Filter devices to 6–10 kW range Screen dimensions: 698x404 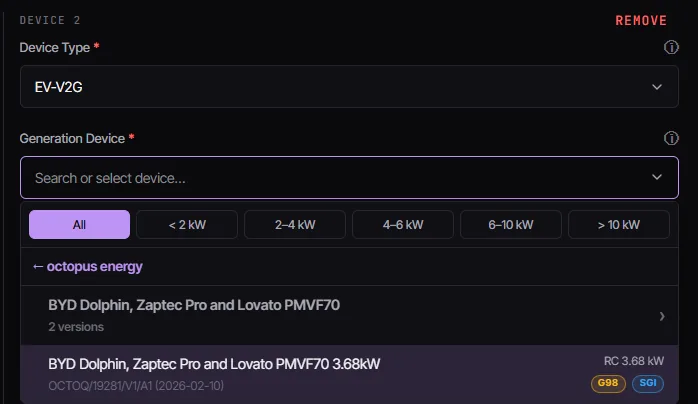point(511,225)
